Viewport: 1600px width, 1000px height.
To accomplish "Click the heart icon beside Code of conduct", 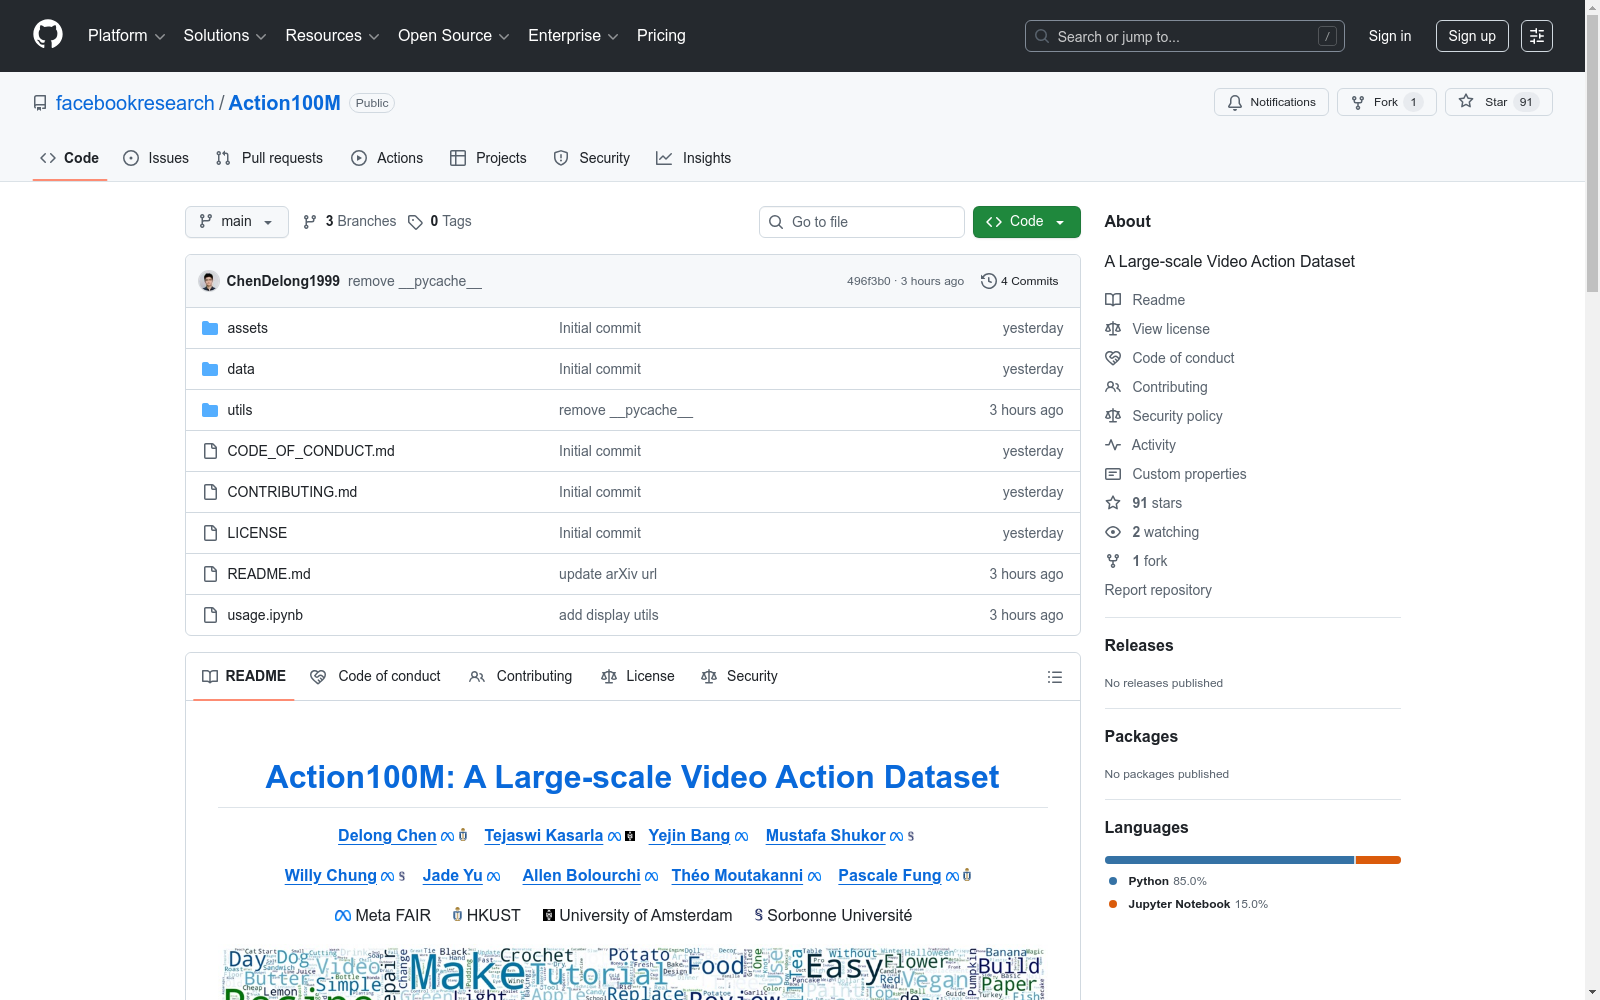I will click(x=1113, y=358).
